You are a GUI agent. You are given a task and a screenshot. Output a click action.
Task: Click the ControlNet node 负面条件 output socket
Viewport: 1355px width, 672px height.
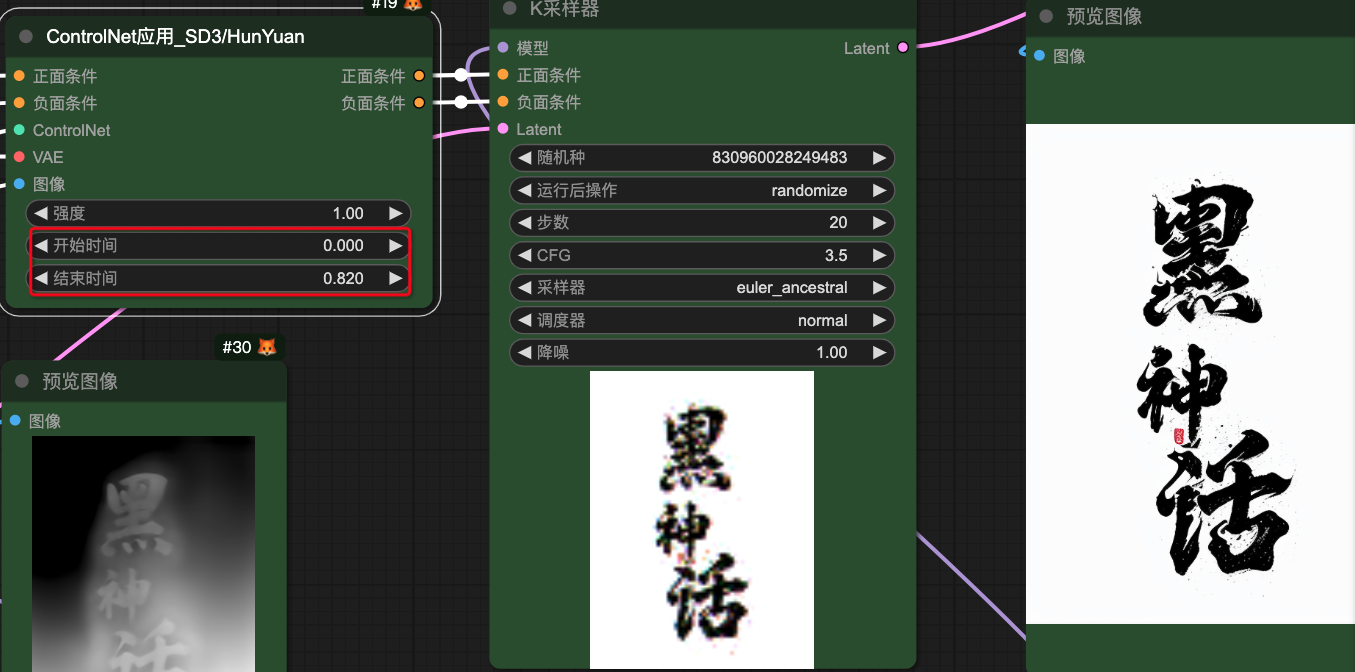419,103
